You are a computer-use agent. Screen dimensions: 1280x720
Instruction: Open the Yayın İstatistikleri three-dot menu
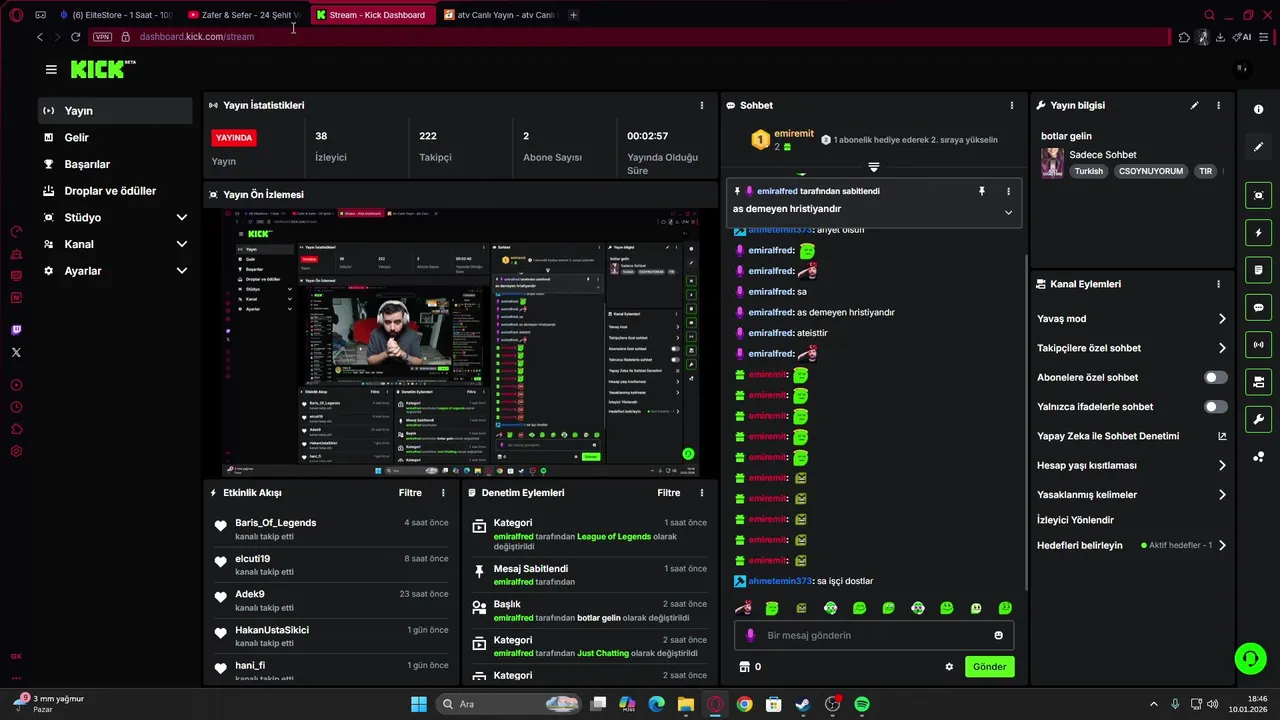[702, 105]
